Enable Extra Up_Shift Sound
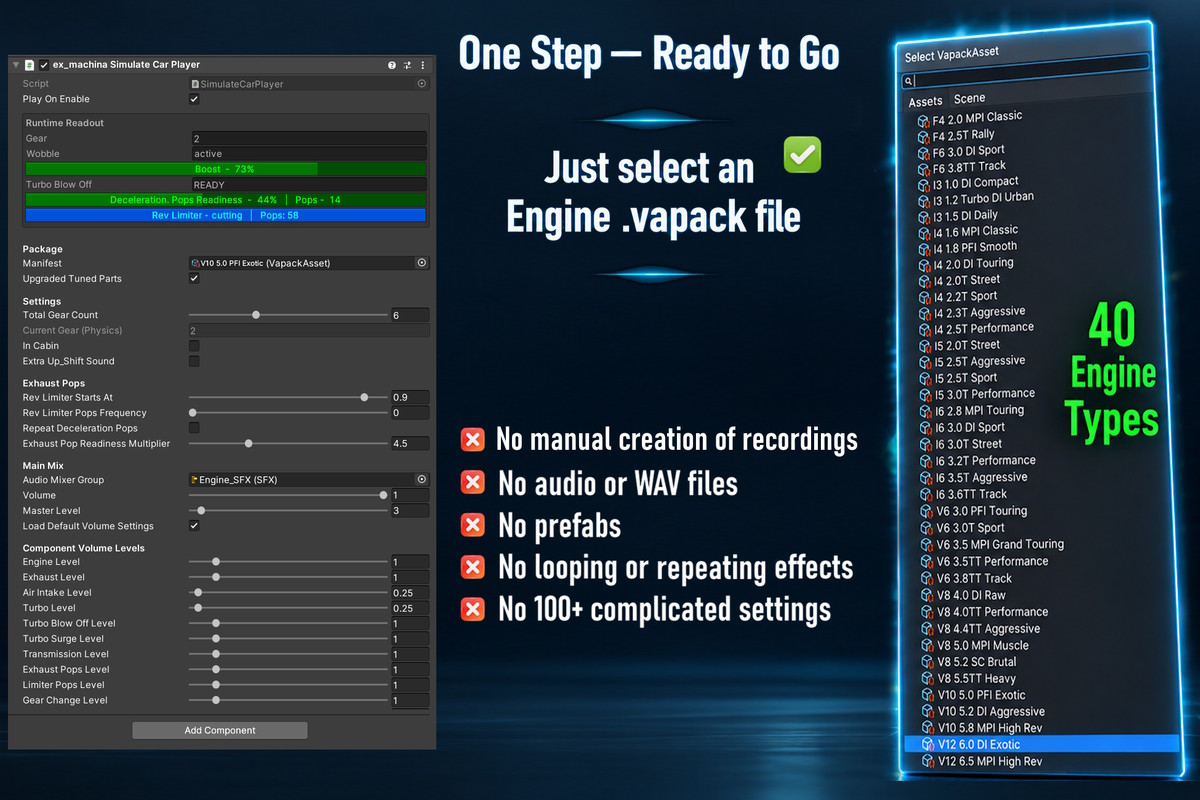1200x800 pixels. point(194,361)
